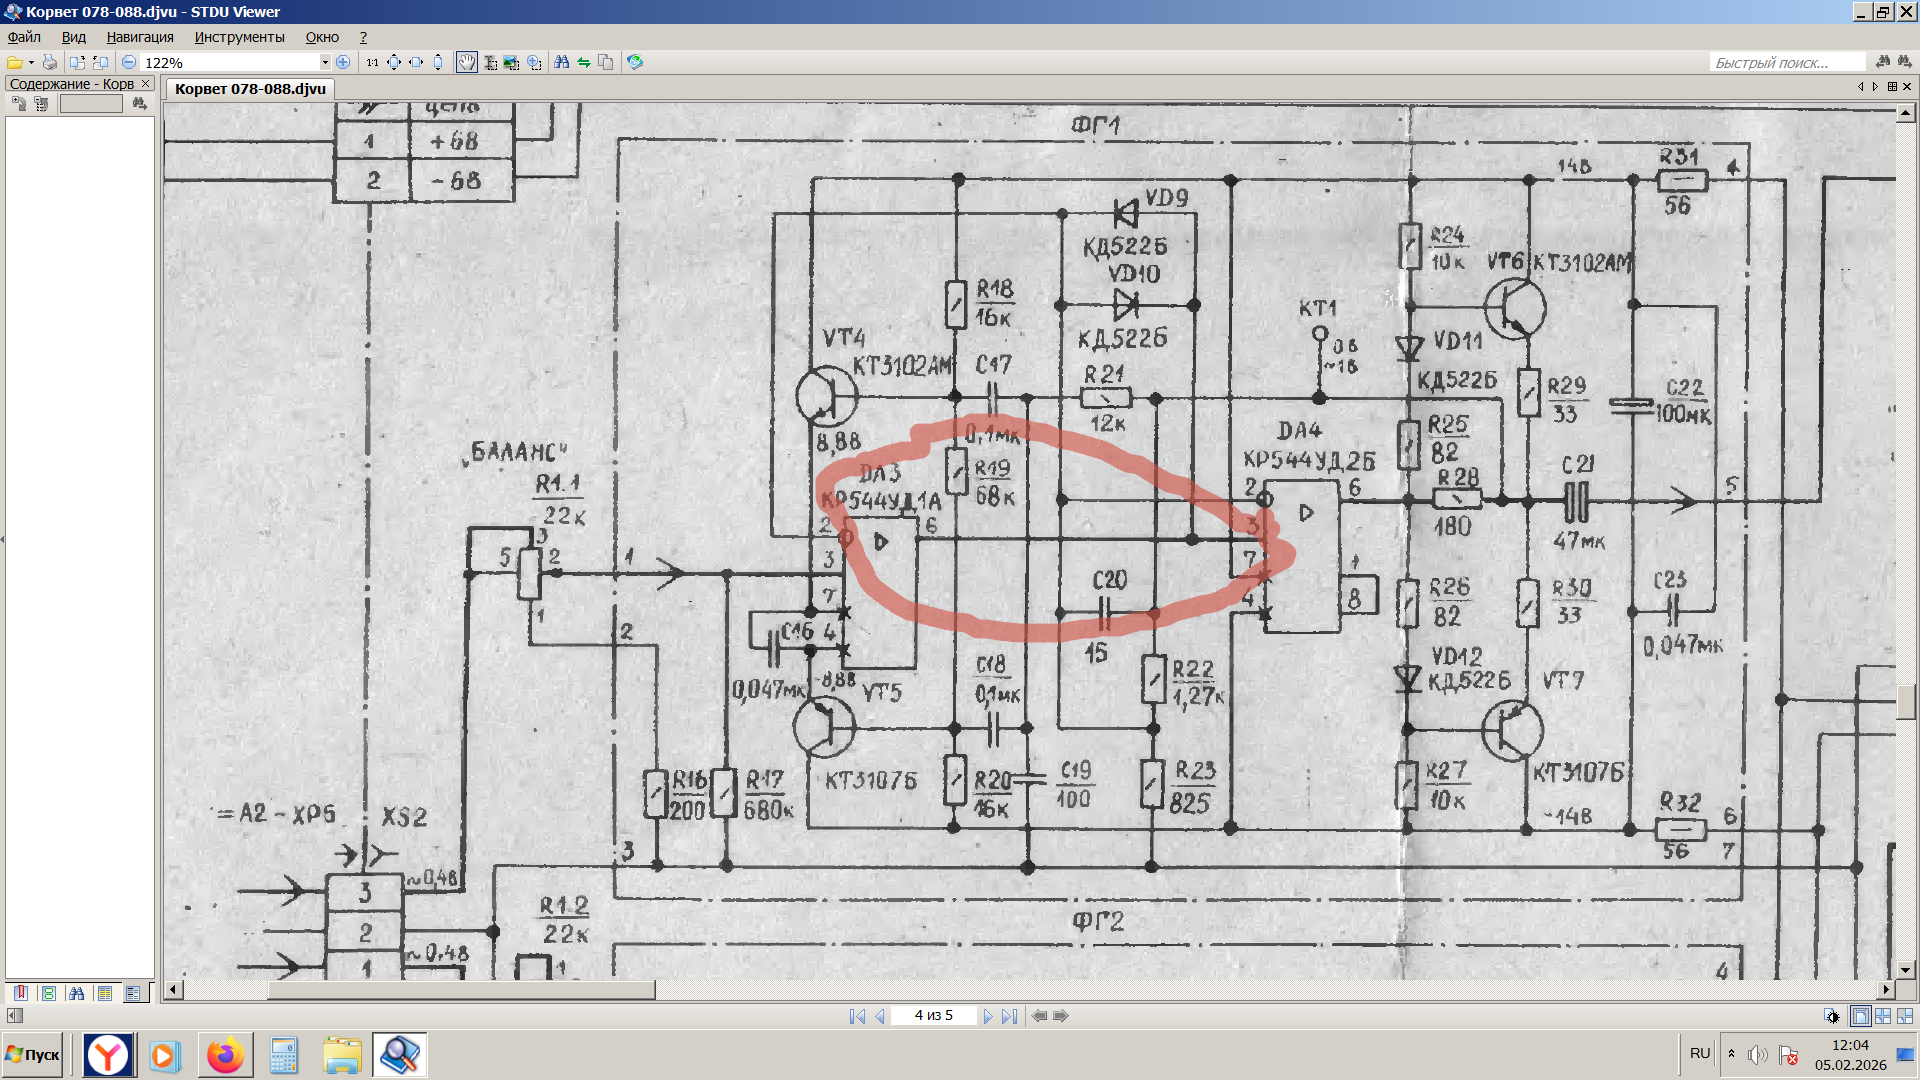This screenshot has width=1920, height=1080.
Task: Open the Bookmarks sidebar tab icon
Action: (x=20, y=993)
